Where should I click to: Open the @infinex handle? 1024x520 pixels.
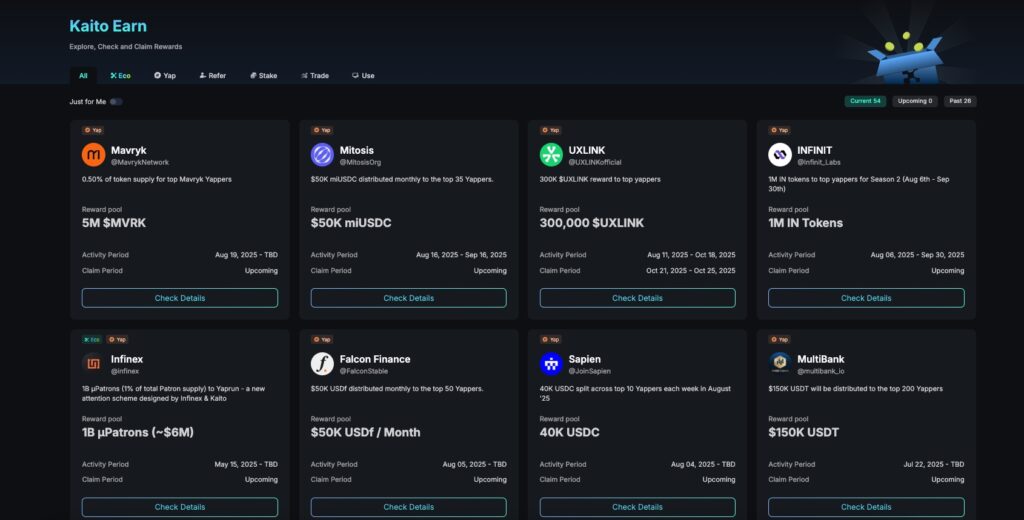[125, 371]
